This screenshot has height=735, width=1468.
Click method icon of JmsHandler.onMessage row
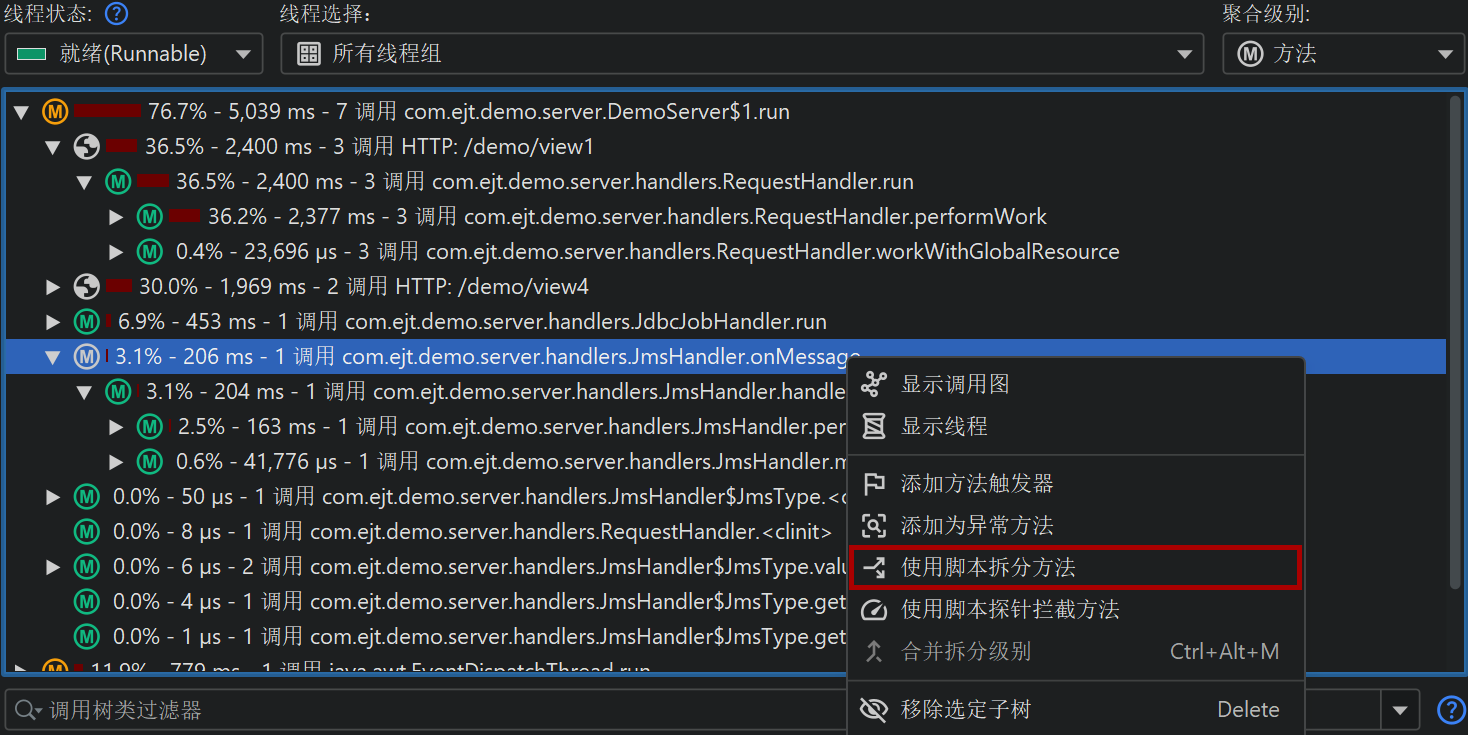(87, 357)
